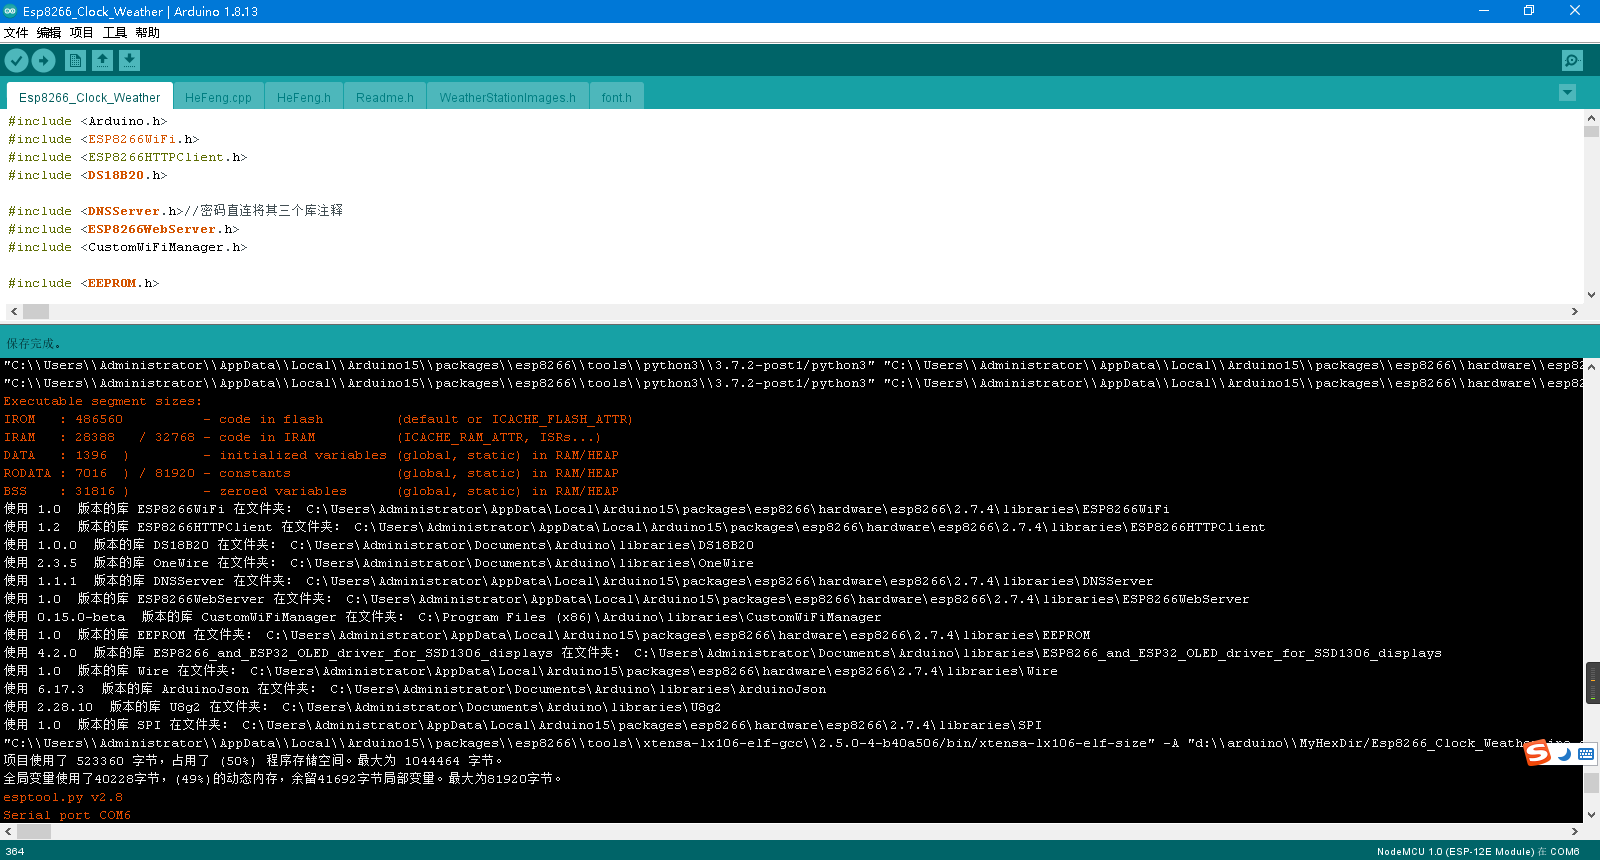Screen dimensions: 1600x860
Task: Click the U8g2 2.28.10 library line
Action: click(x=362, y=707)
